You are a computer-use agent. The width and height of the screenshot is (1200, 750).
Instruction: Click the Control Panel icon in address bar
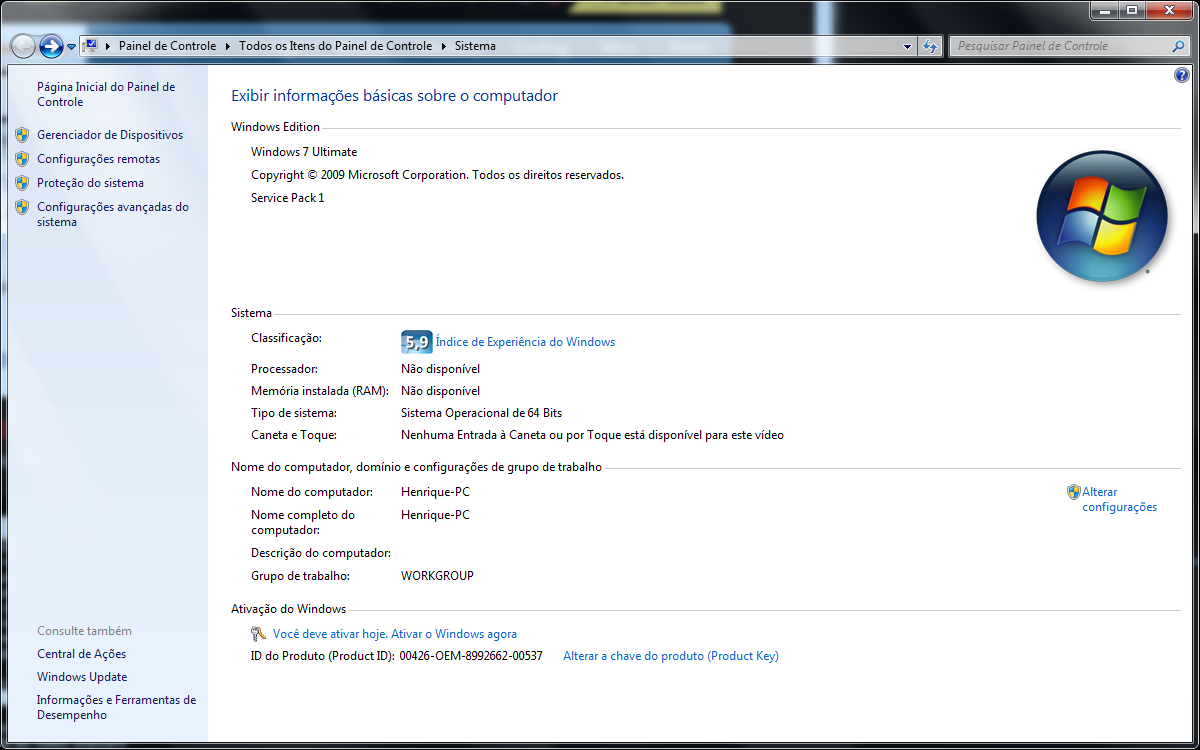tap(90, 46)
